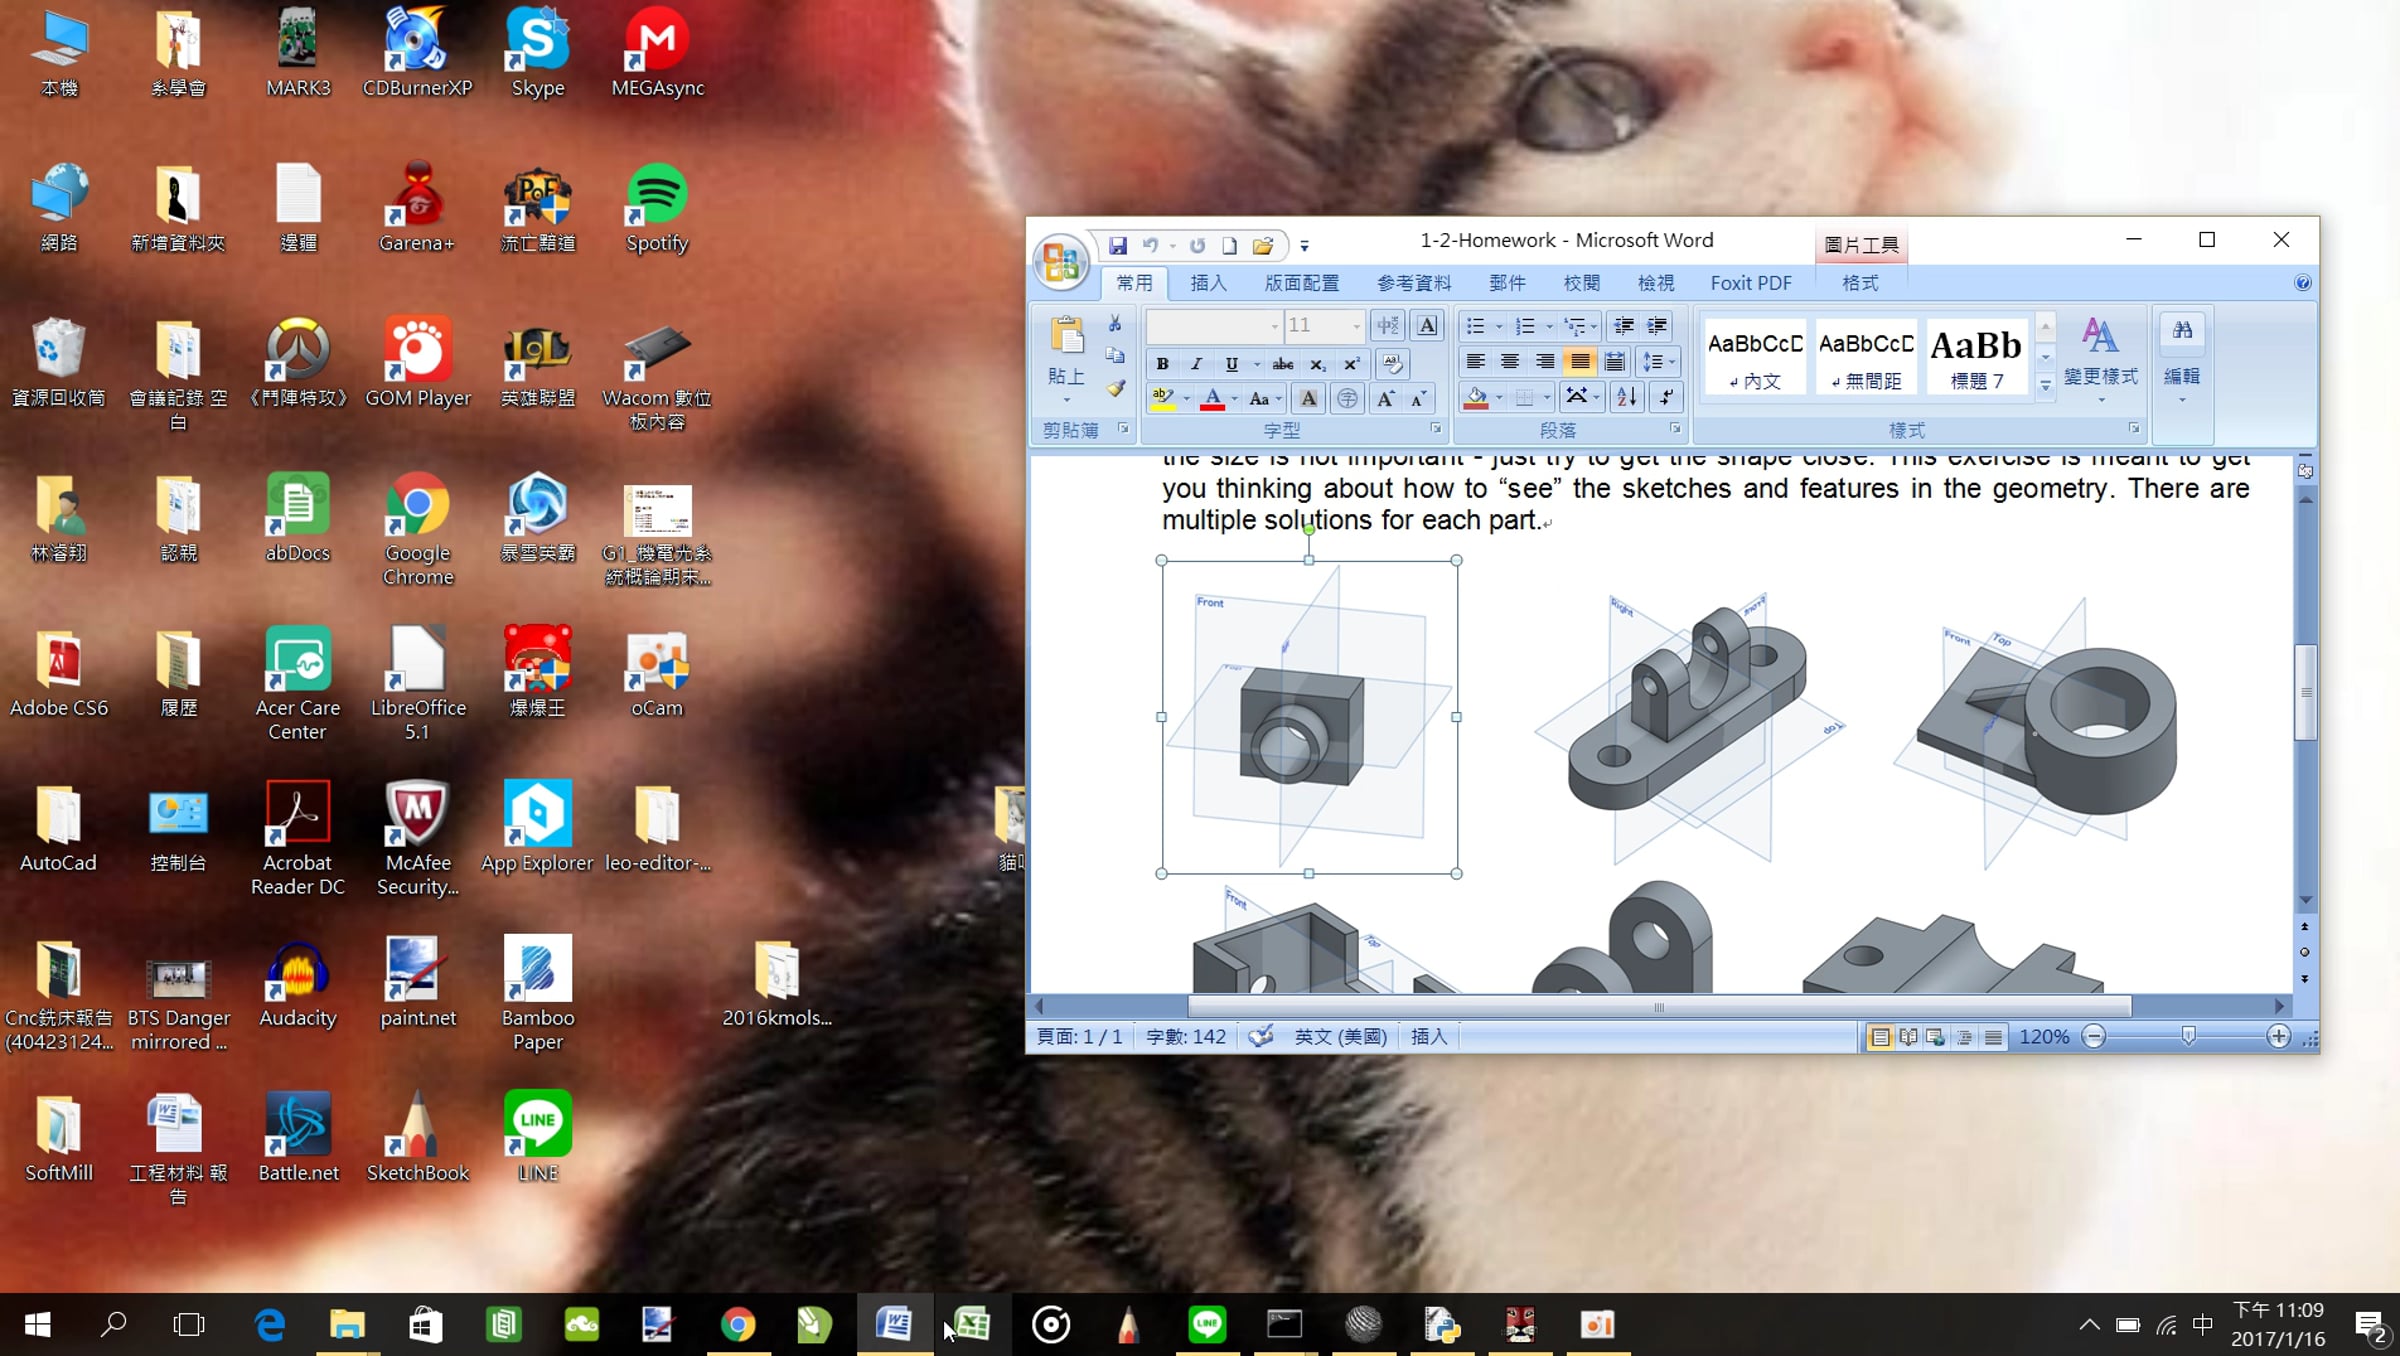The width and height of the screenshot is (2400, 1356).
Task: Click the 變更樣式 button
Action: (2101, 359)
